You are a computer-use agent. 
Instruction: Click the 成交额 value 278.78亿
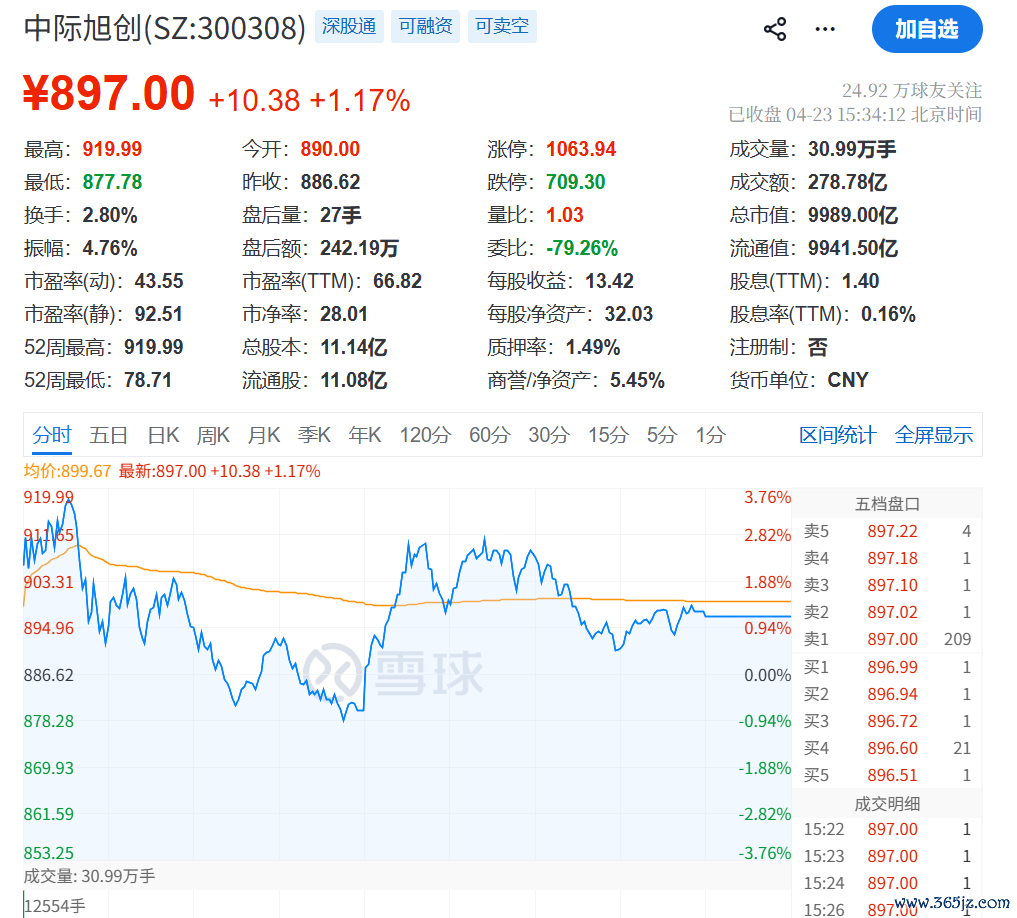pos(847,182)
